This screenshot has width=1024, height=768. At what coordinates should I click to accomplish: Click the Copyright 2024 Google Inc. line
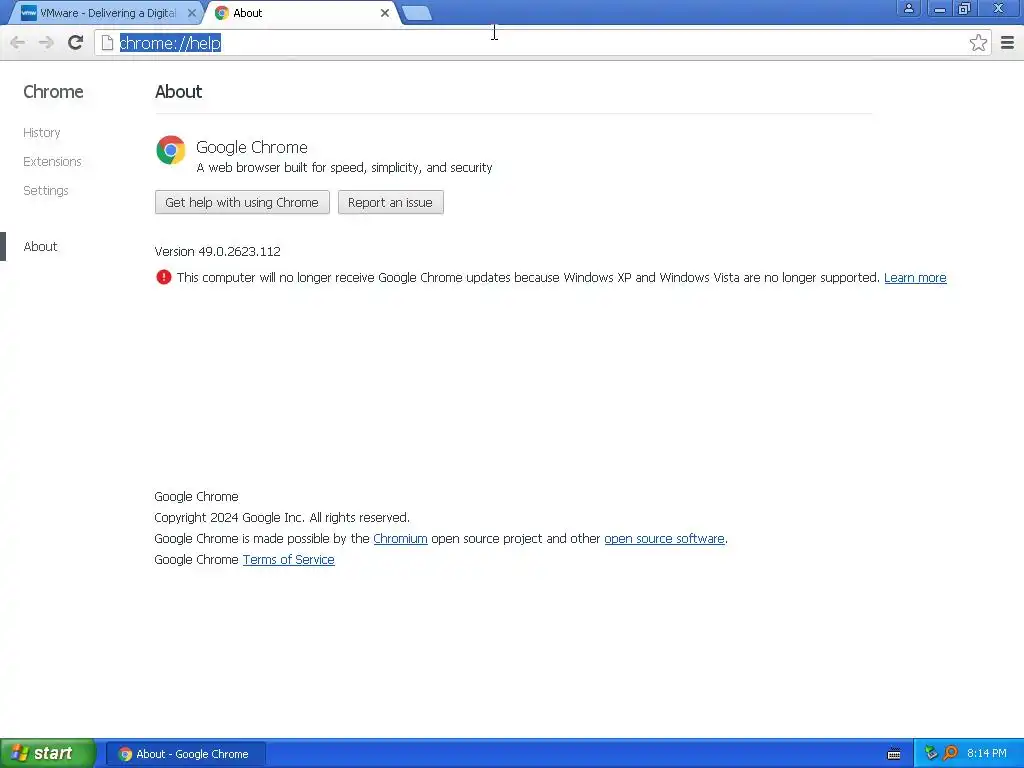pyautogui.click(x=282, y=518)
